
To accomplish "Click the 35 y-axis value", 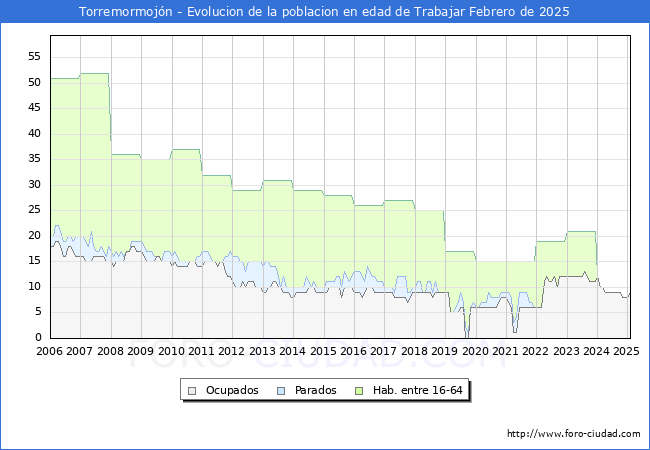I will coord(34,159).
